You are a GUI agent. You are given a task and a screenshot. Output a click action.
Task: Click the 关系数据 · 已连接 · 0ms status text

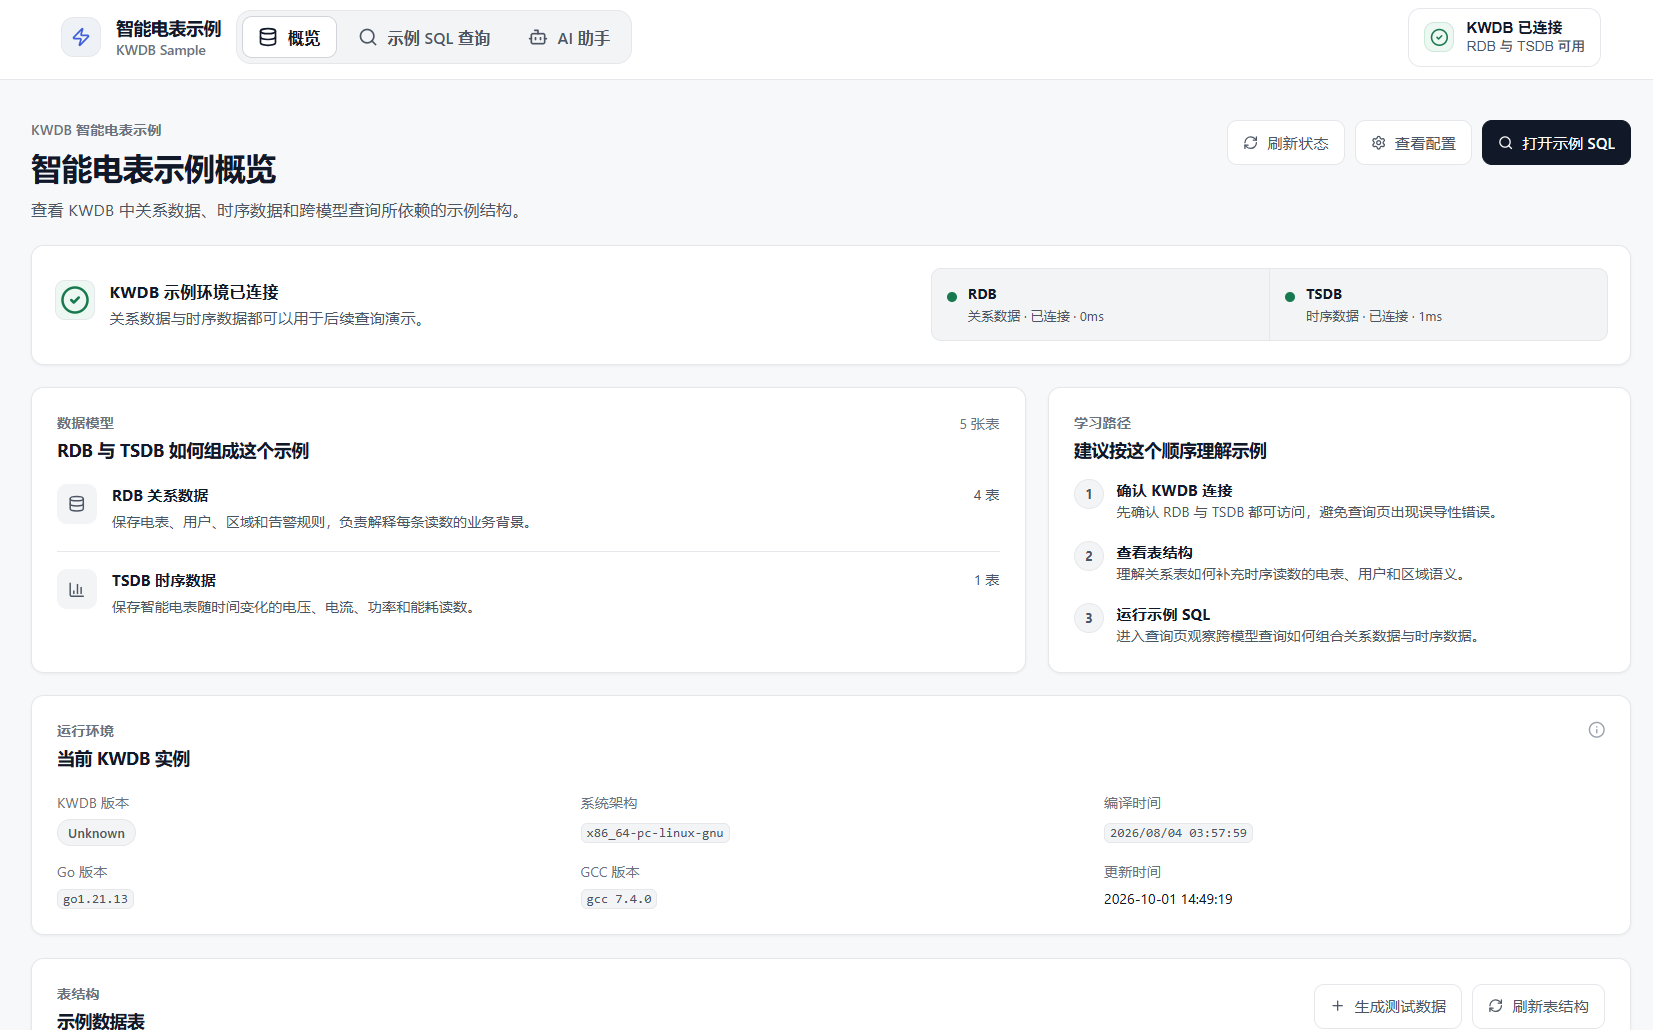(1036, 316)
